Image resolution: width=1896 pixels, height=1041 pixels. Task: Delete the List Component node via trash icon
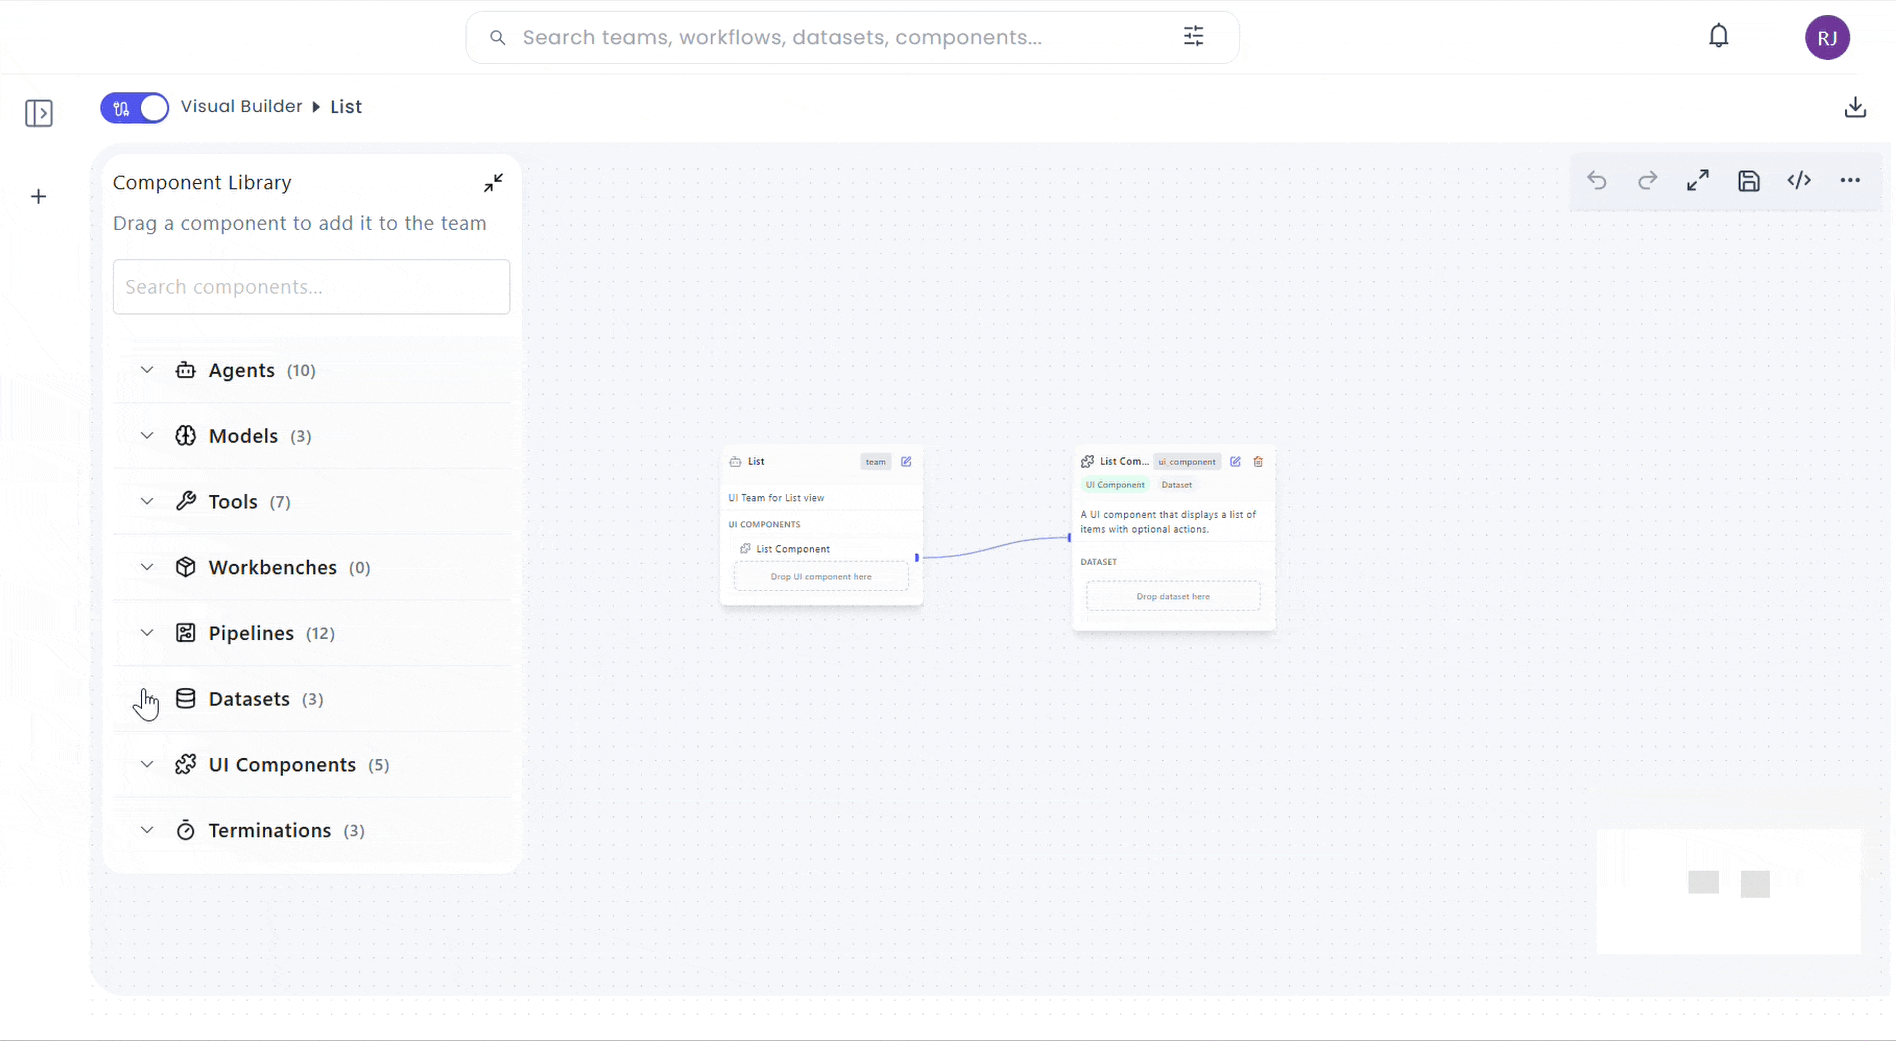pyautogui.click(x=1258, y=462)
